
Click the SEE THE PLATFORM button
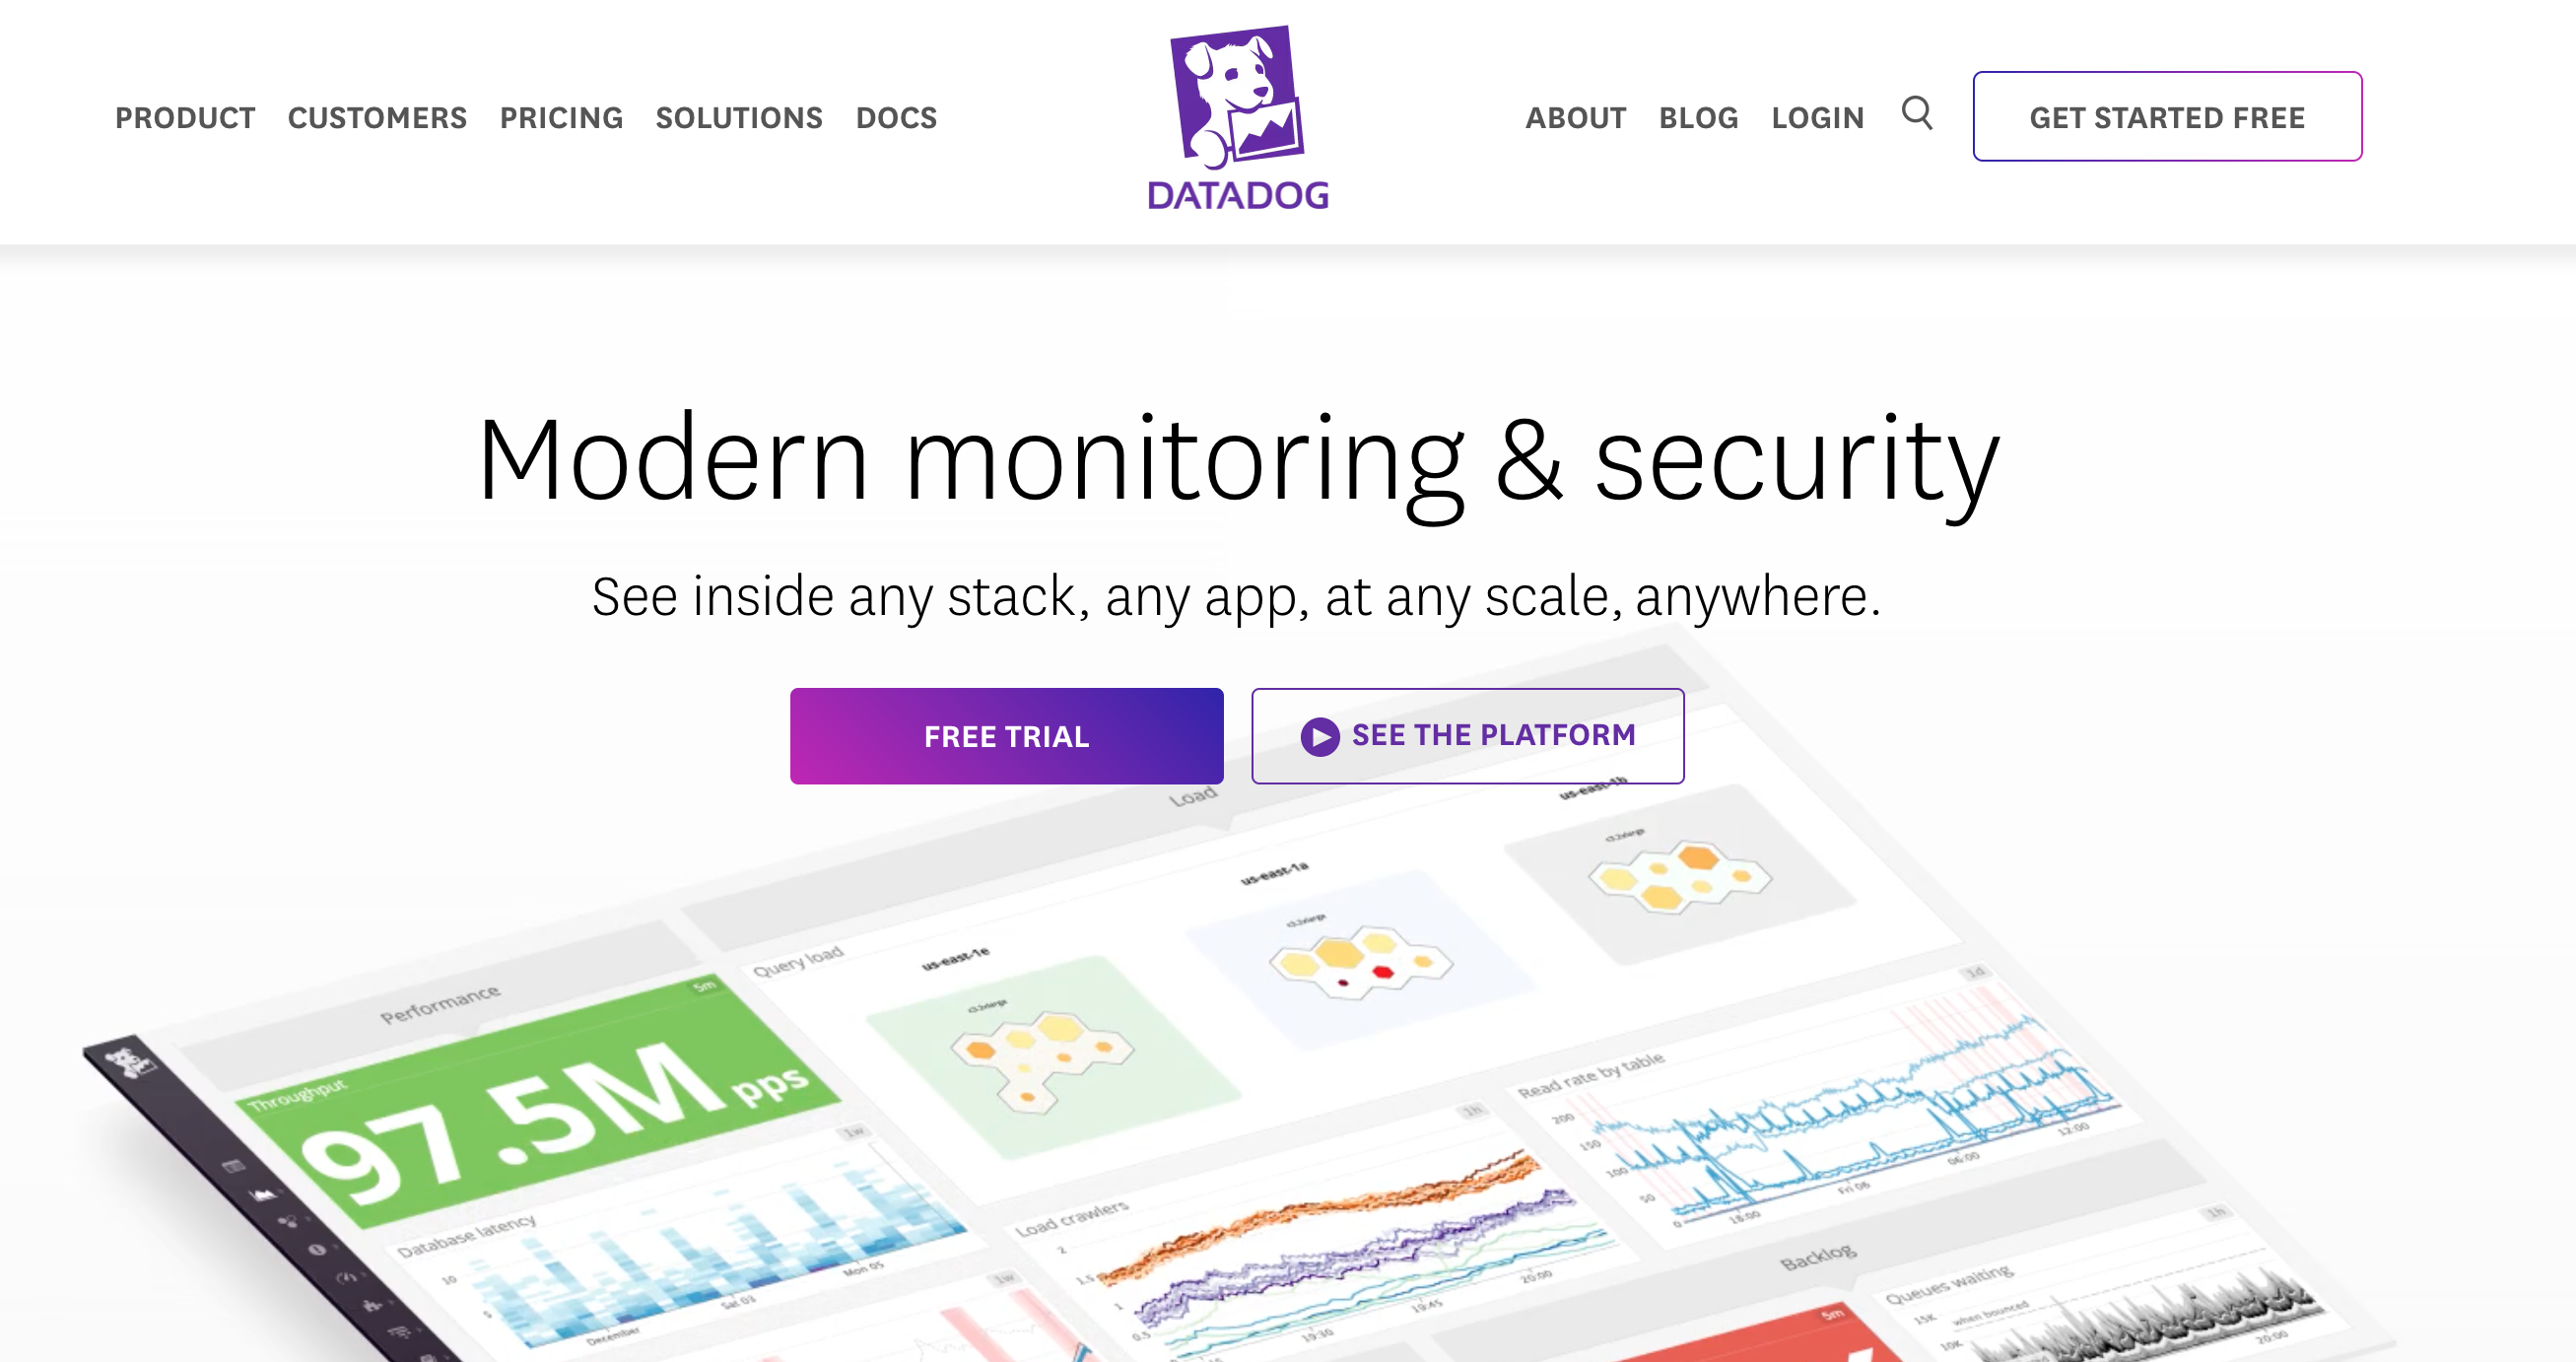pos(1468,734)
